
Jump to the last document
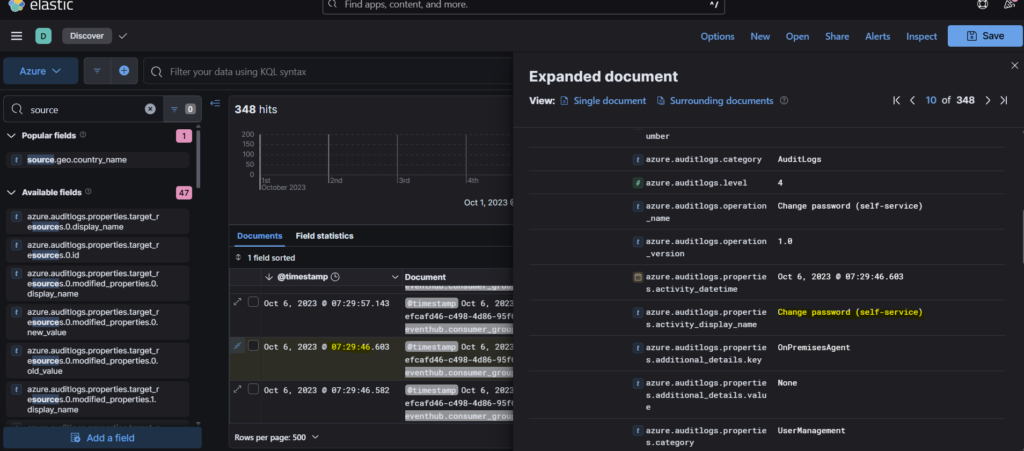tap(1004, 100)
